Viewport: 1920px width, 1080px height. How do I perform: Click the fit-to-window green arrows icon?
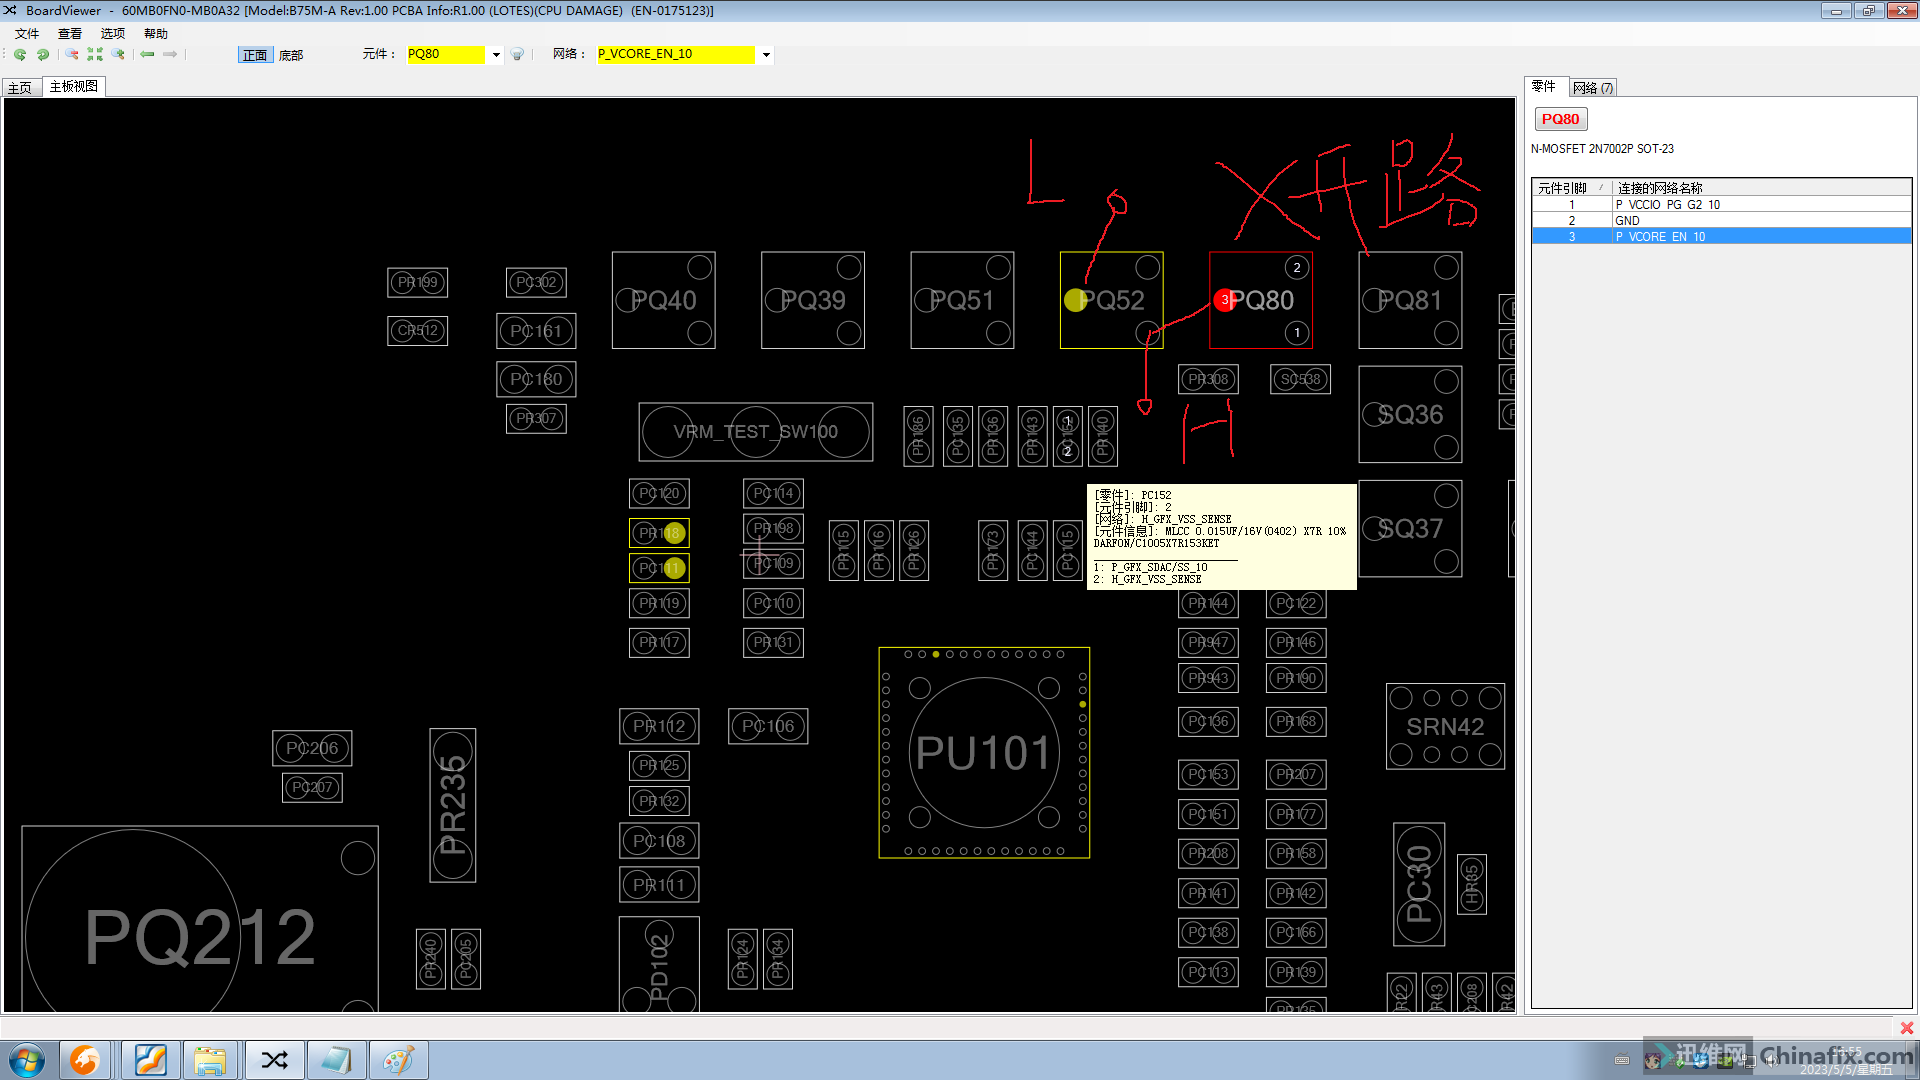tap(95, 54)
